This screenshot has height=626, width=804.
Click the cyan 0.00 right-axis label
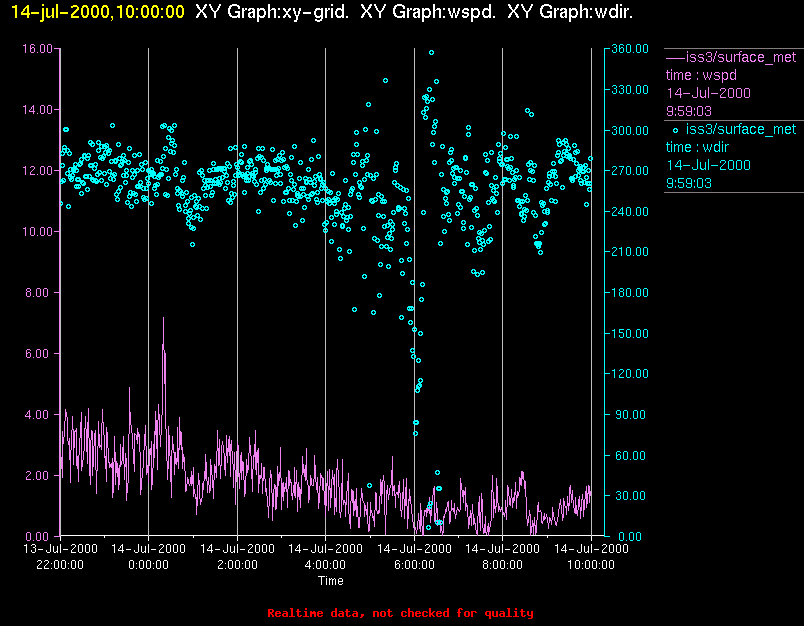[x=630, y=537]
